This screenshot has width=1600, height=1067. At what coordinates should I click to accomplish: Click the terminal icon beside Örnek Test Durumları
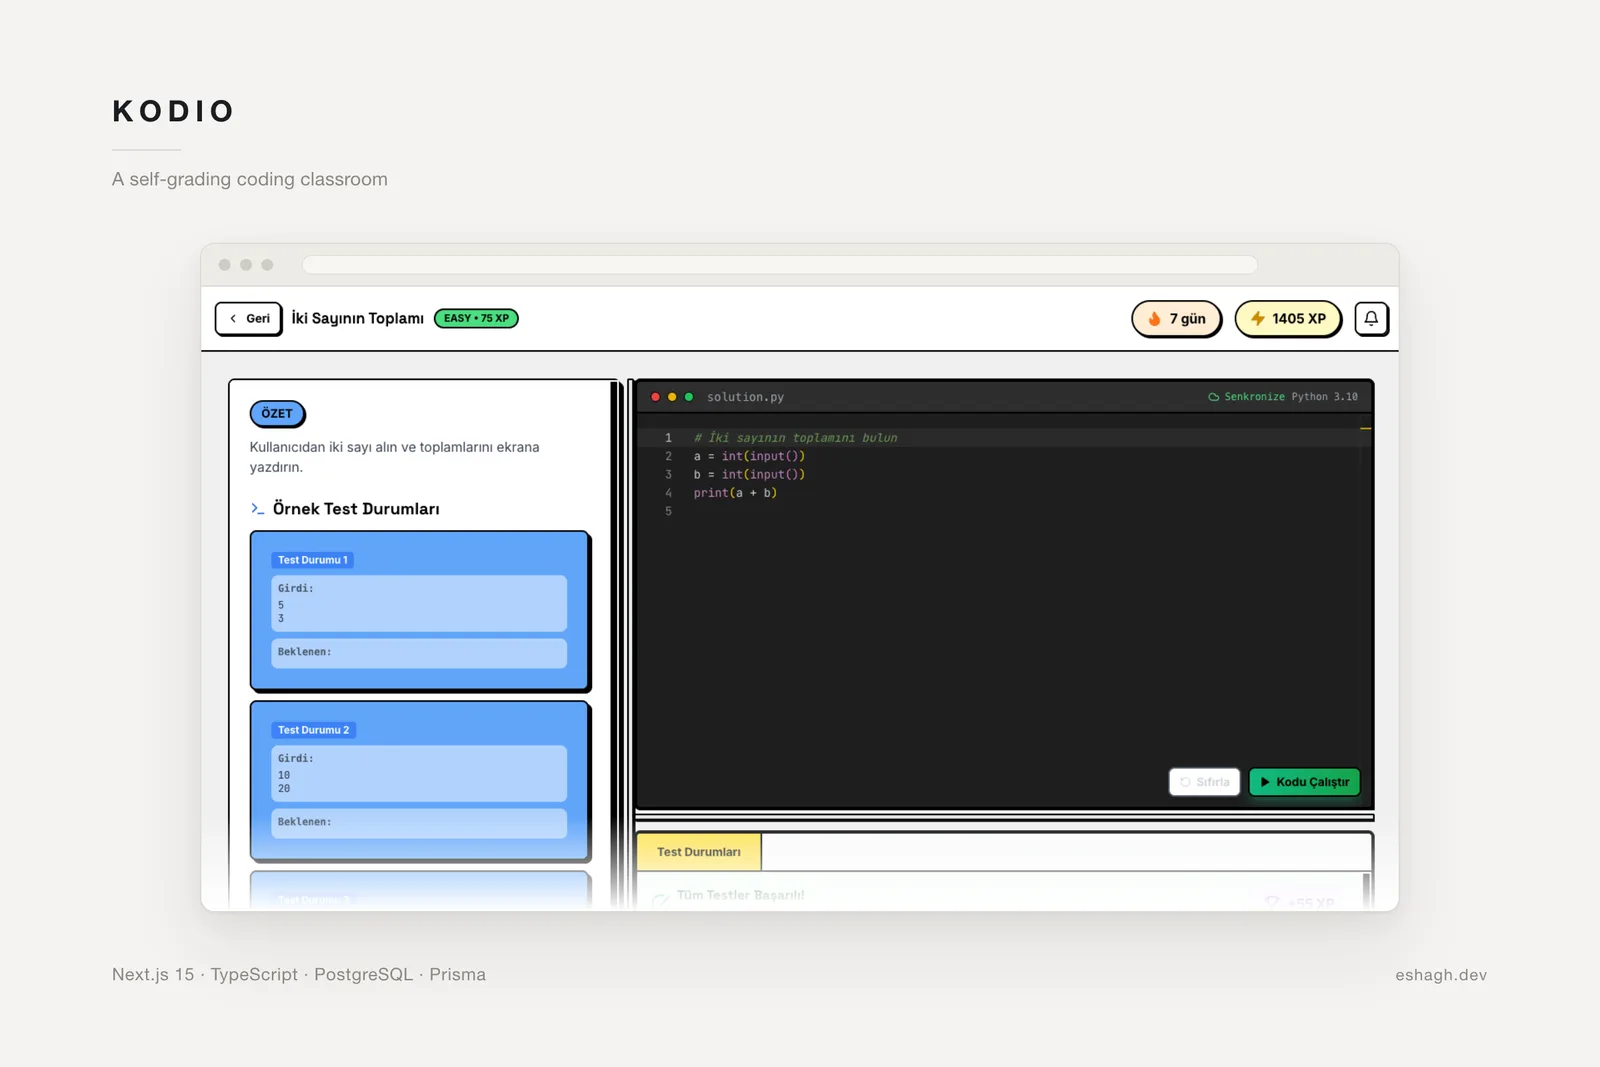tap(258, 509)
